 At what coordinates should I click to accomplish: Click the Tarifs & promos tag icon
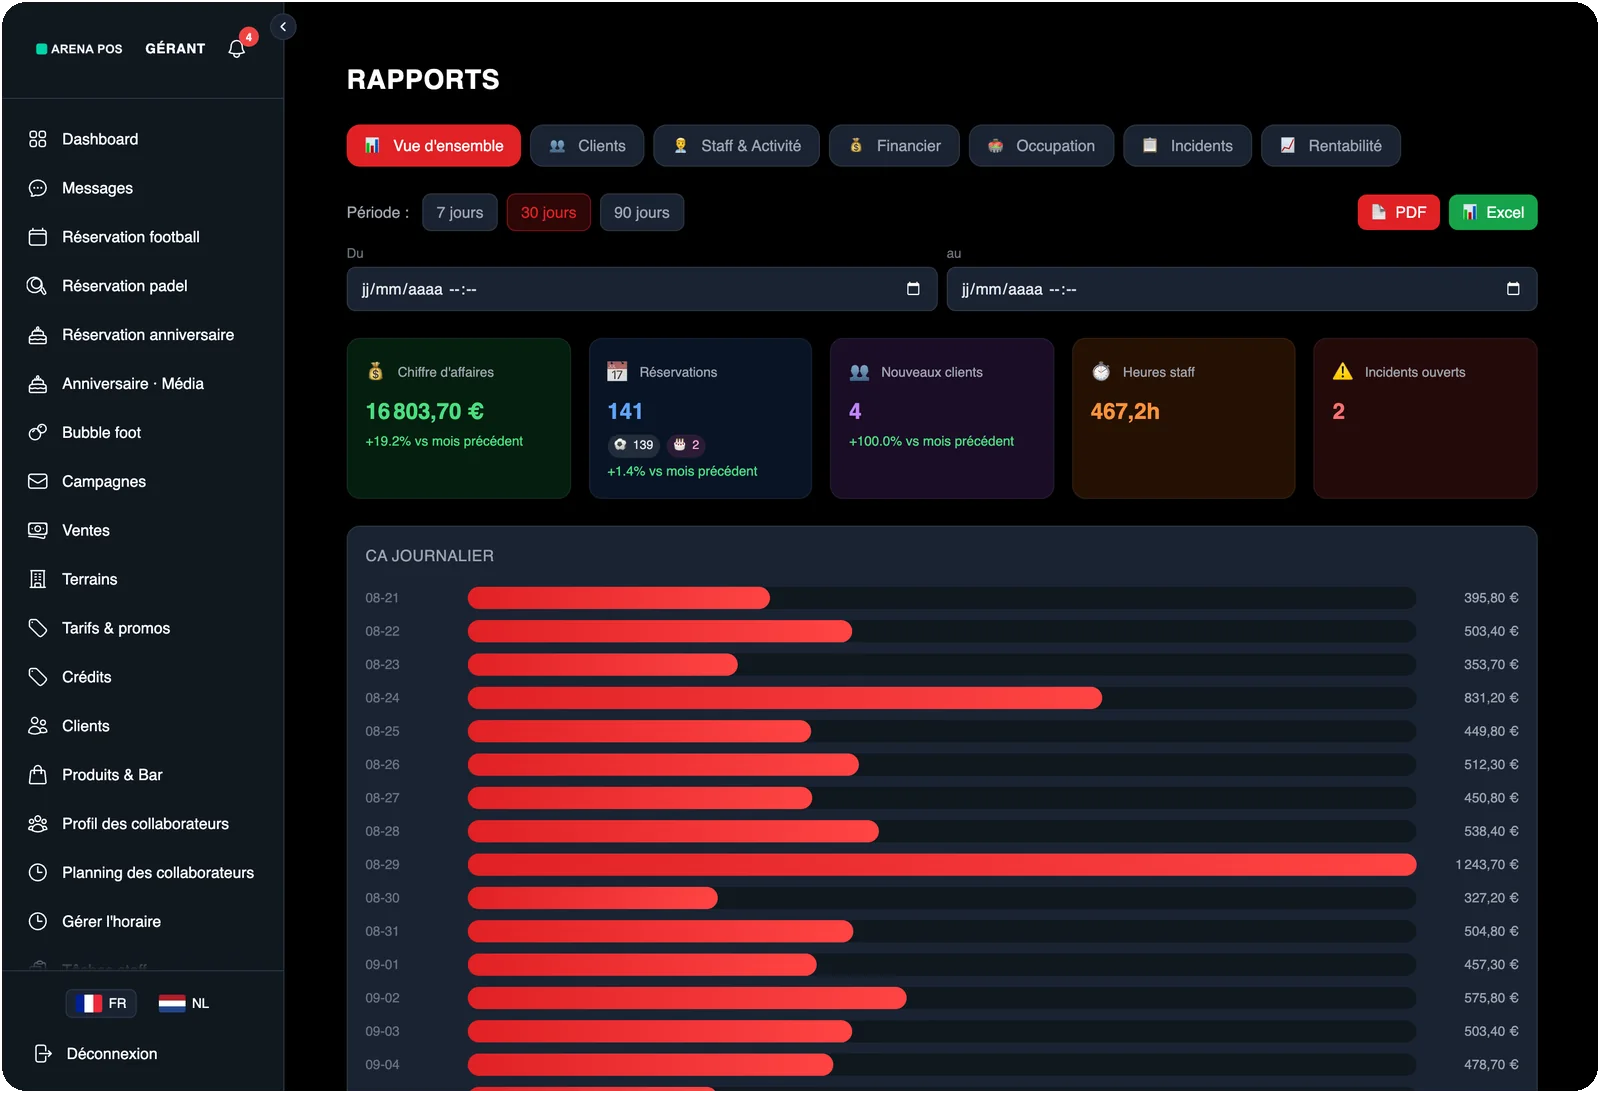(x=38, y=628)
